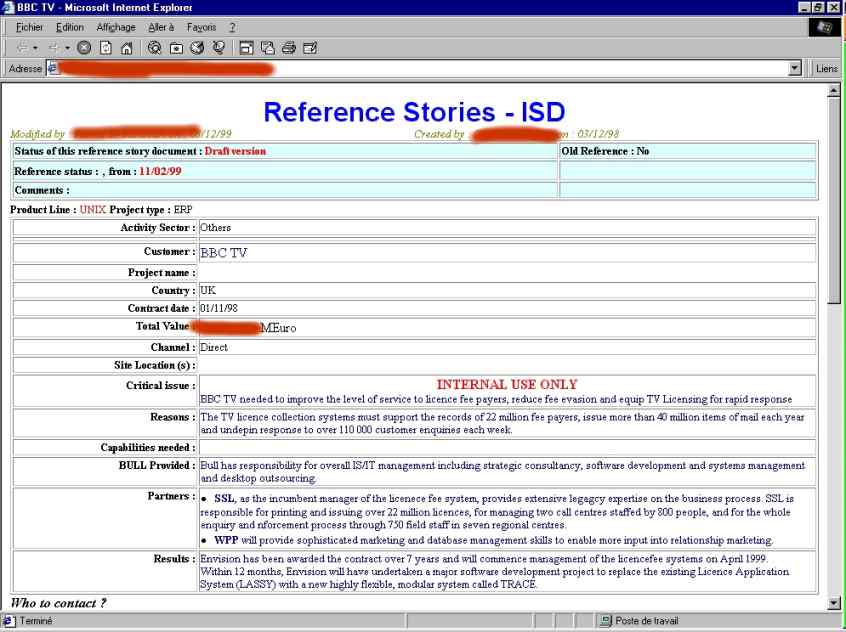Viewport: 846px width, 632px height.
Task: Open the Back history dropdown arrow
Action: (35, 48)
